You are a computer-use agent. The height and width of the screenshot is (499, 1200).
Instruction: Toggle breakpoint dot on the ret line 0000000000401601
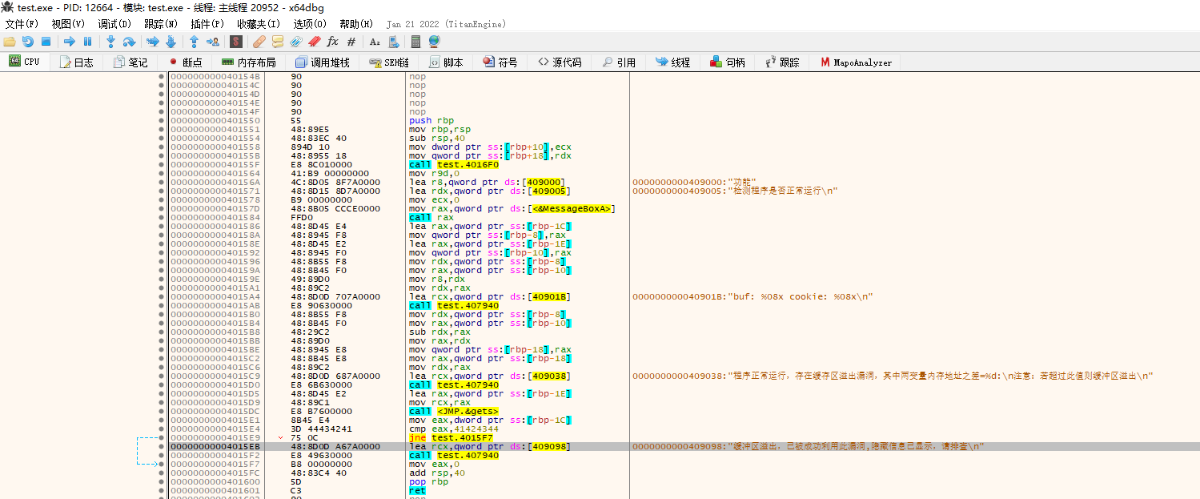(x=162, y=491)
